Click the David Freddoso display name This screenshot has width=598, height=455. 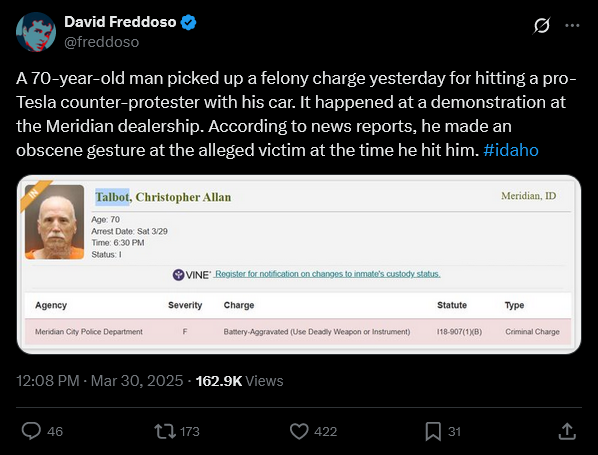[120, 22]
